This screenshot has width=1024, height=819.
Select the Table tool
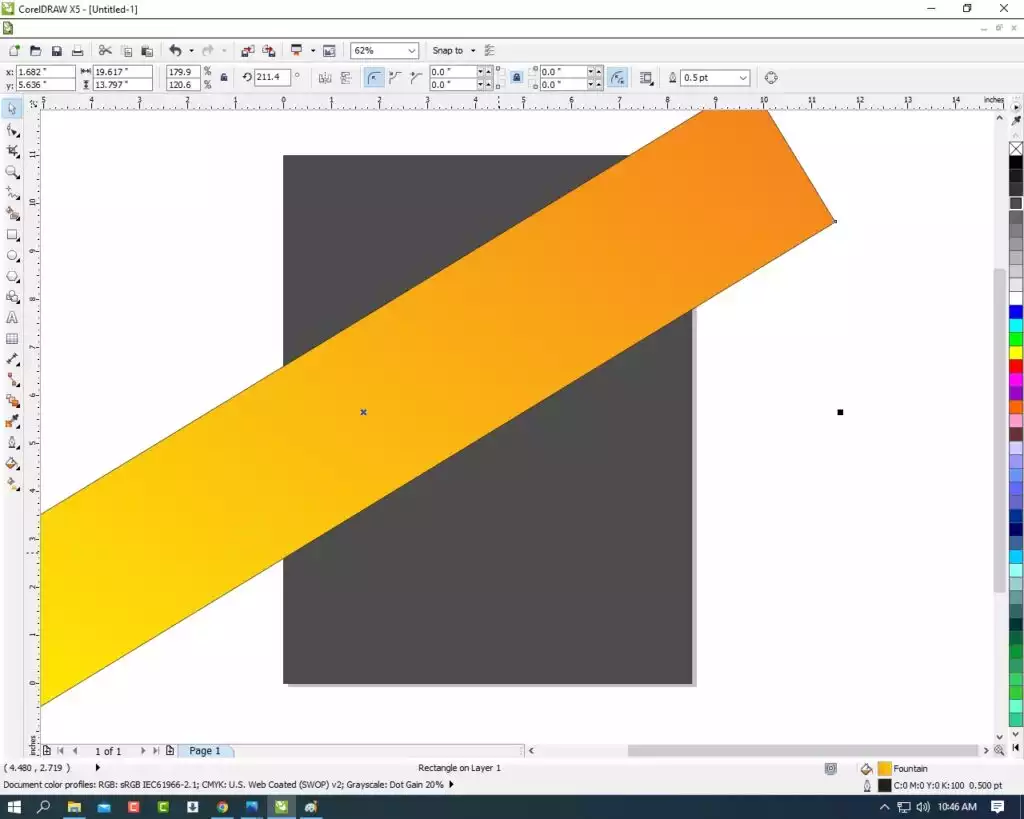(x=12, y=338)
